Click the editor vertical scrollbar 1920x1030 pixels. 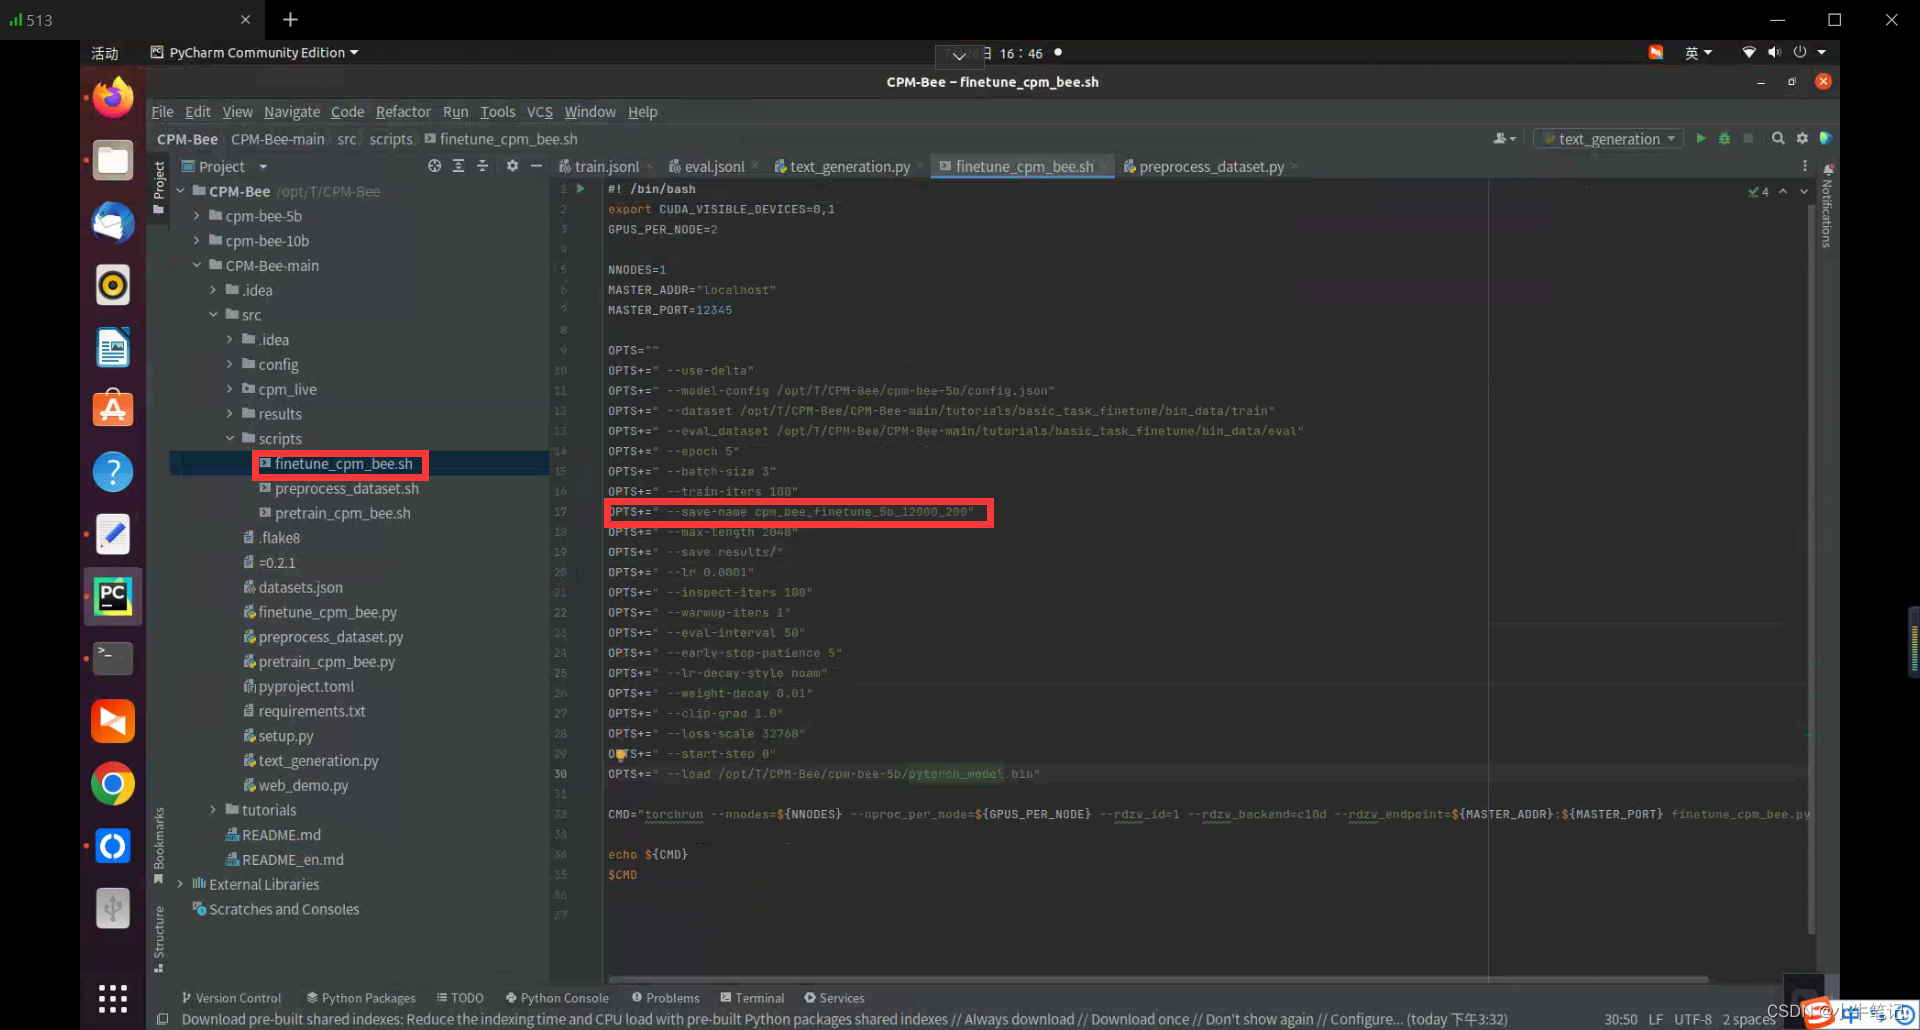(x=1811, y=570)
